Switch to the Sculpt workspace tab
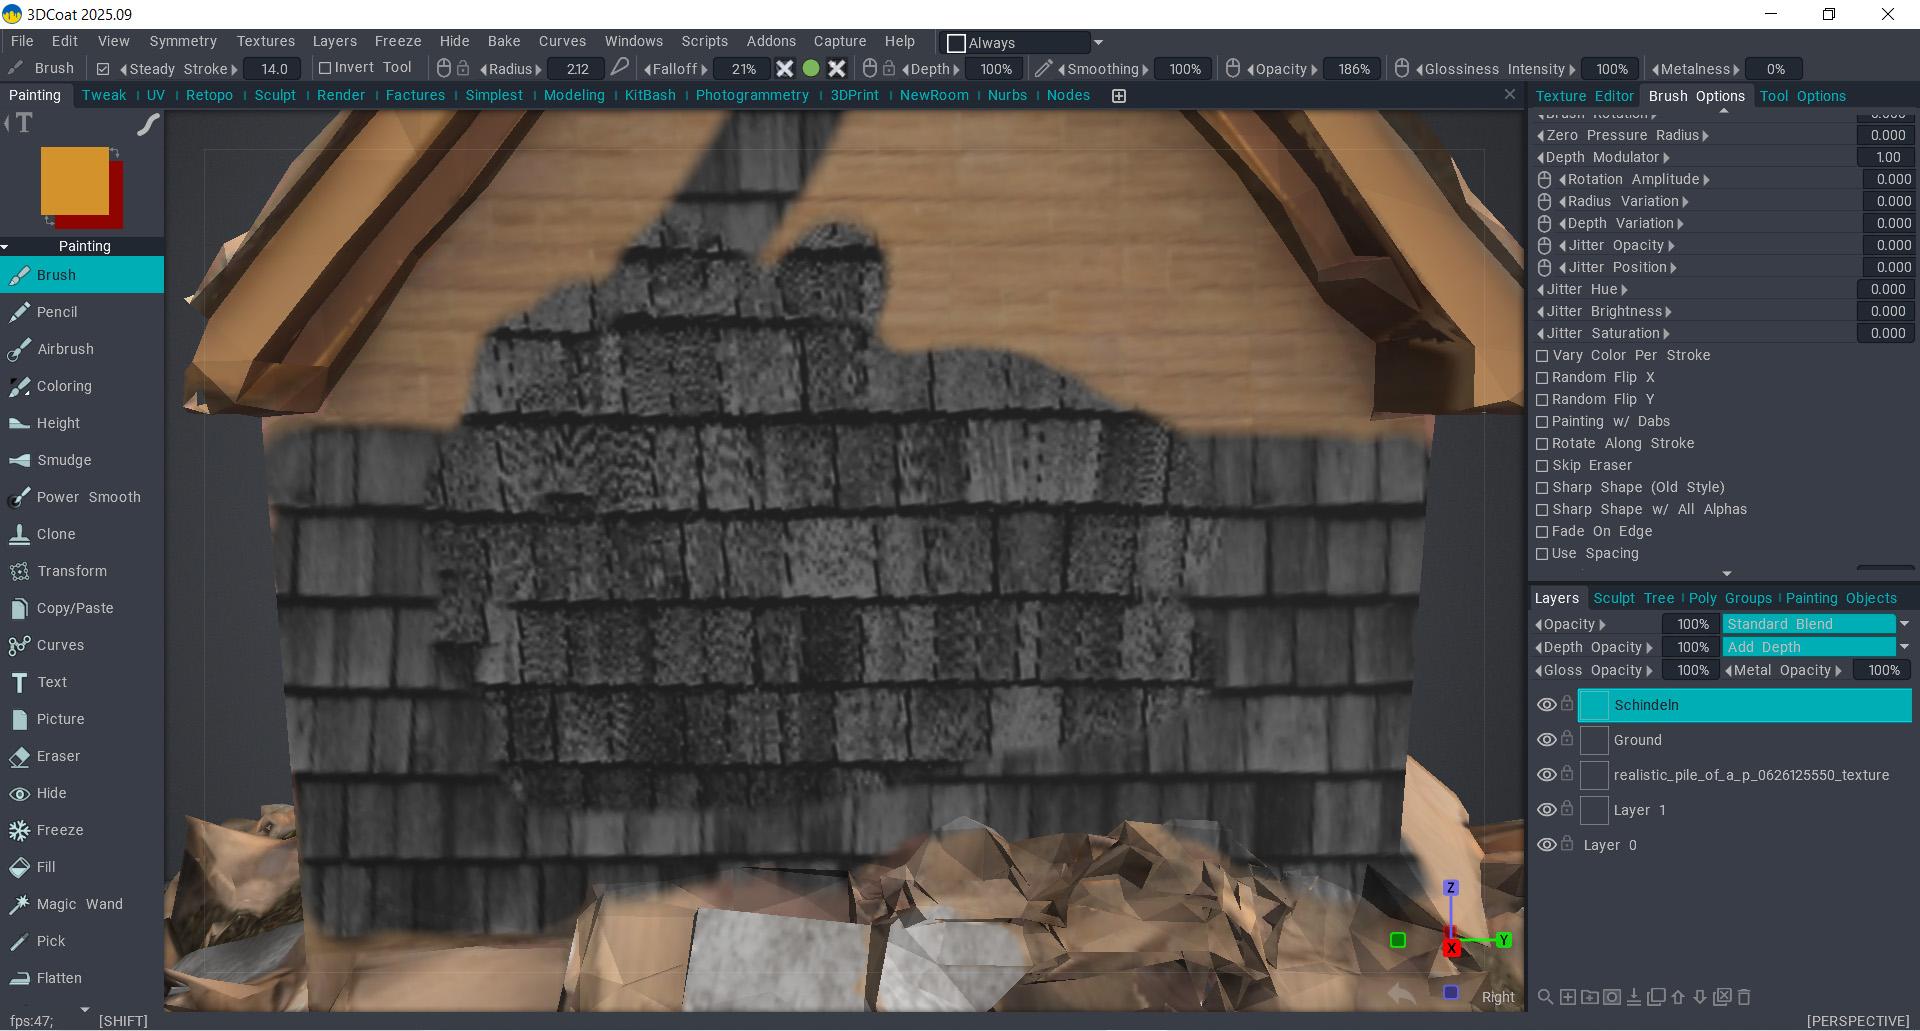 275,95
